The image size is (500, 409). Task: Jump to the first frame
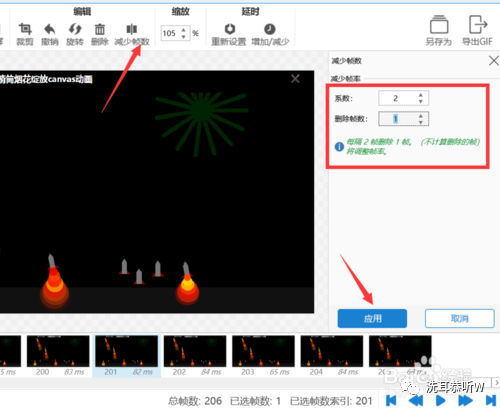click(x=391, y=400)
